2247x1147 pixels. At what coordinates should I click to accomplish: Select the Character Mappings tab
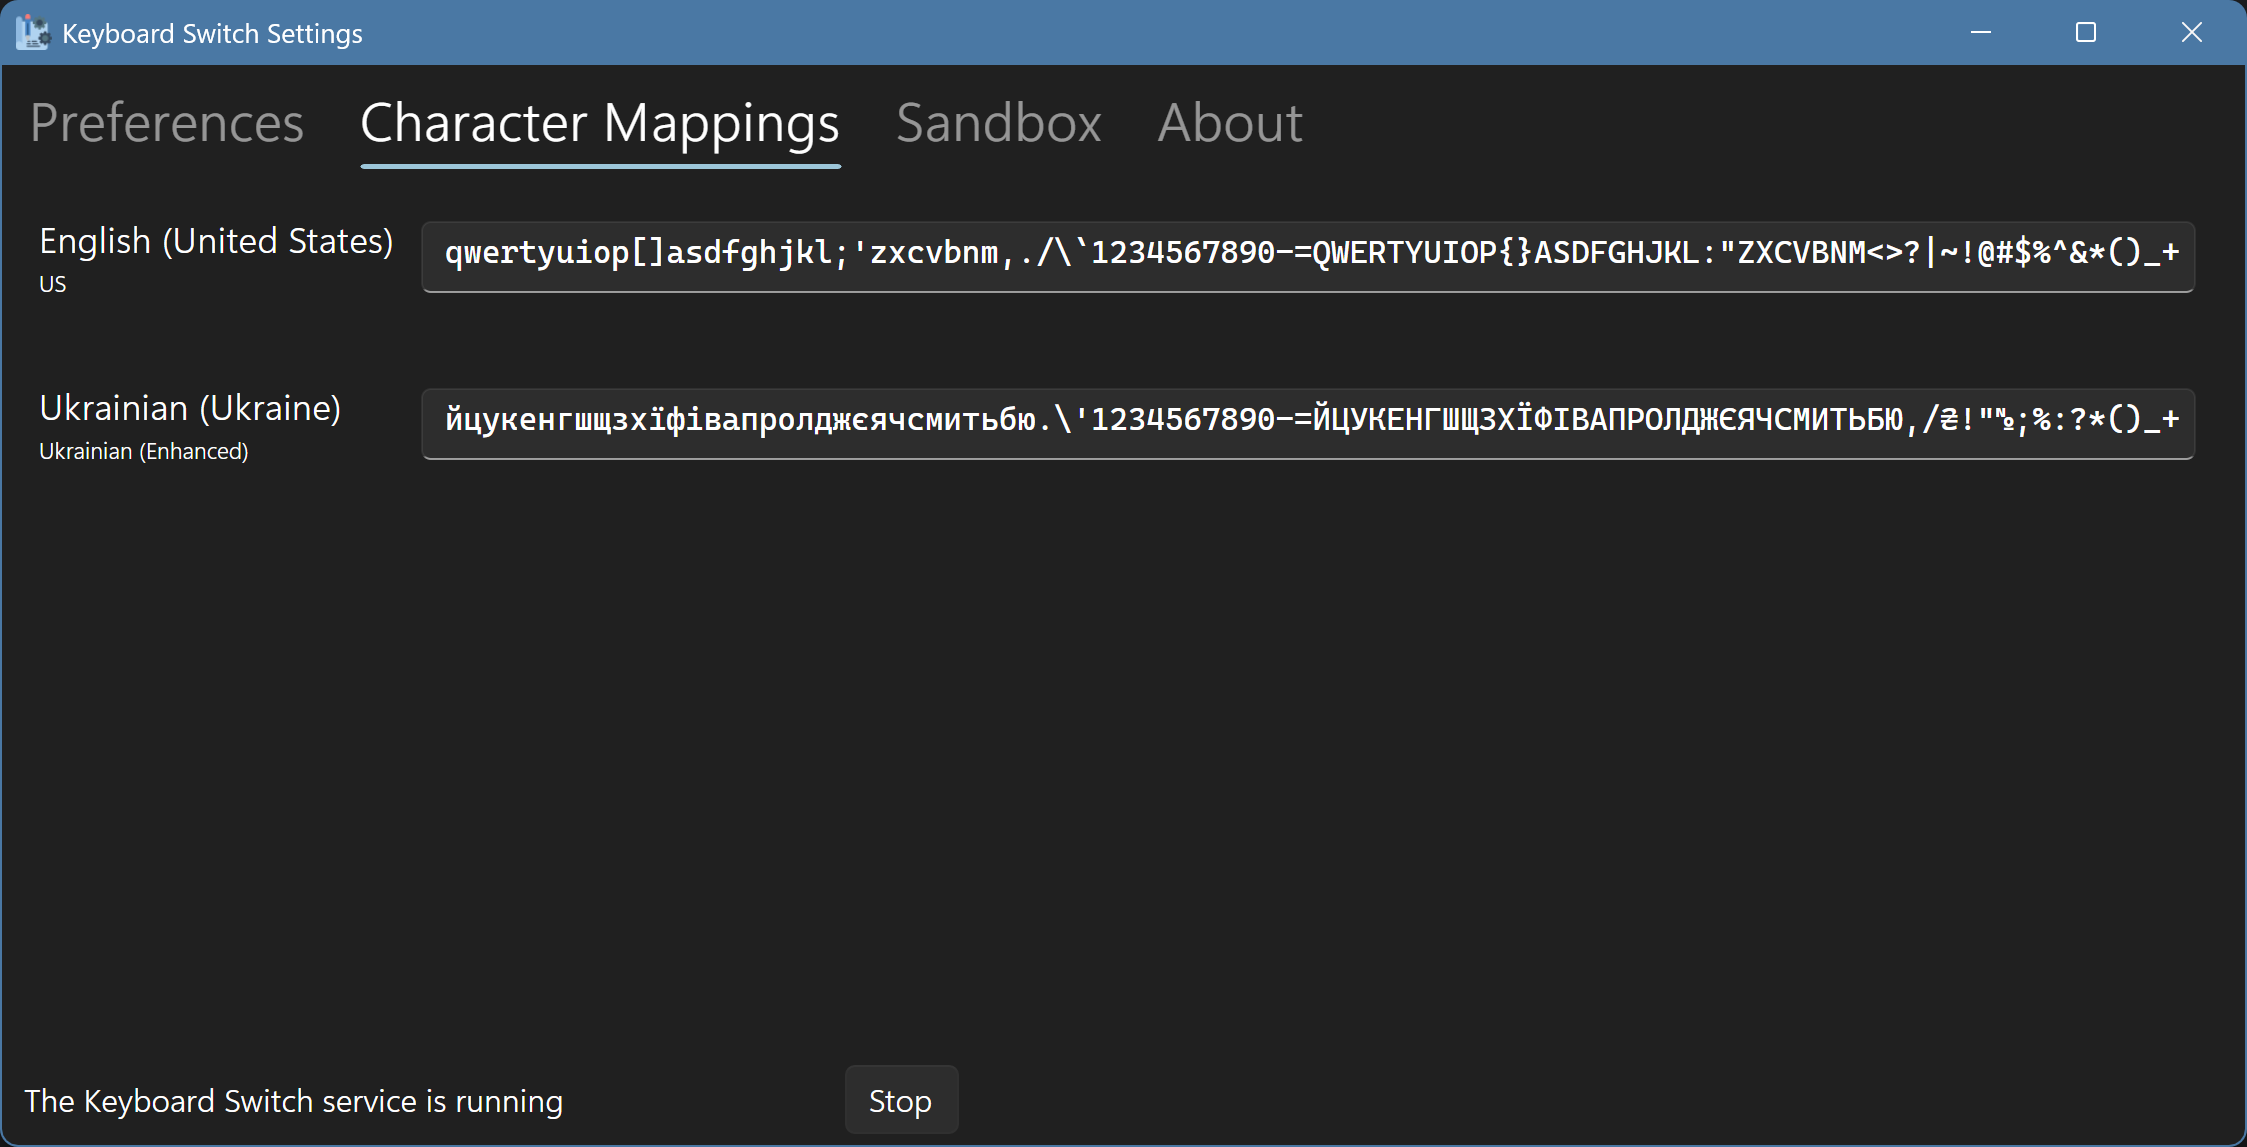[x=600, y=123]
